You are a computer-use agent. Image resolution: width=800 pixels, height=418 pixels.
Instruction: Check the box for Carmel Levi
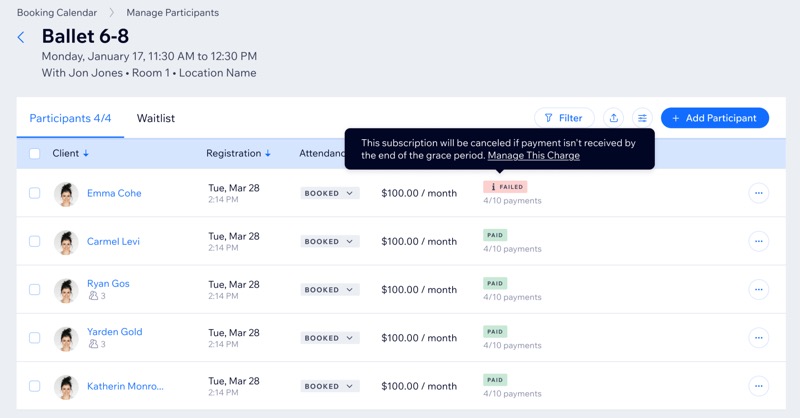pyautogui.click(x=34, y=241)
